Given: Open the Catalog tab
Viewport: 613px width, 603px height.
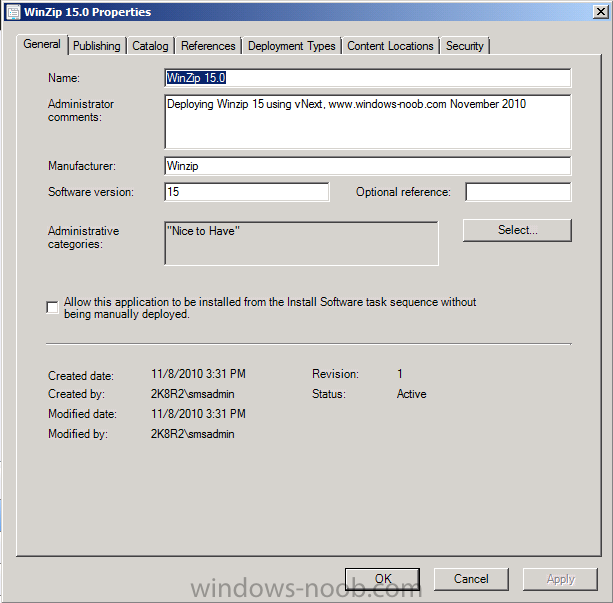Looking at the screenshot, I should tap(150, 46).
